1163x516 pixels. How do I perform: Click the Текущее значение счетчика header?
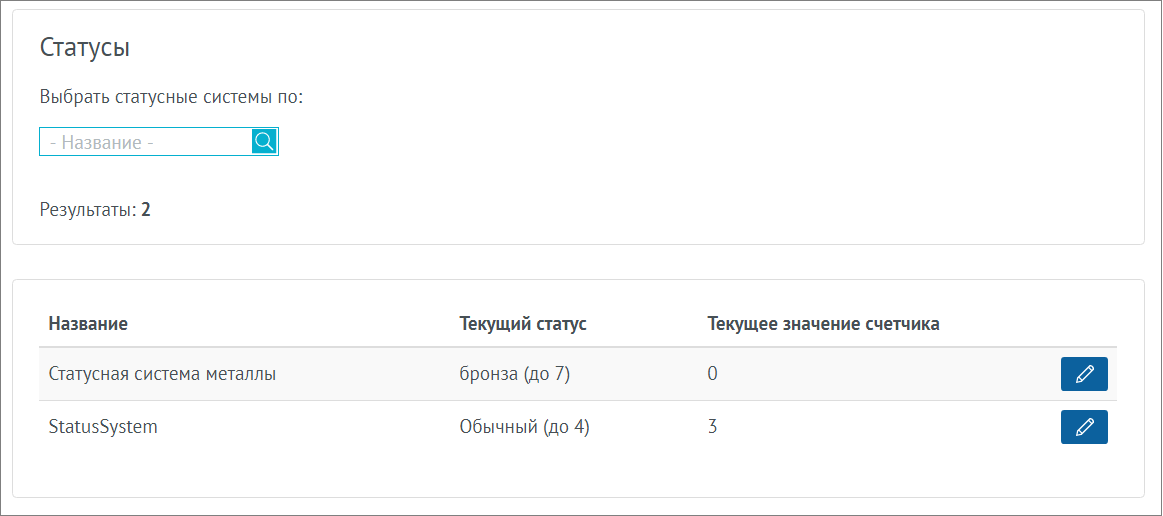pos(822,324)
